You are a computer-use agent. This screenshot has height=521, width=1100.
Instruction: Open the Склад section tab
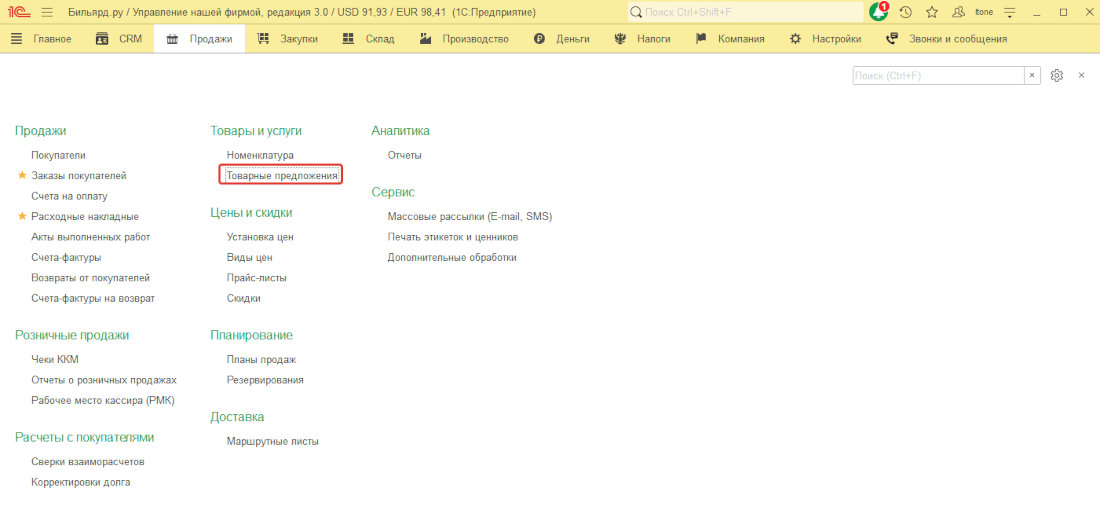(368, 39)
